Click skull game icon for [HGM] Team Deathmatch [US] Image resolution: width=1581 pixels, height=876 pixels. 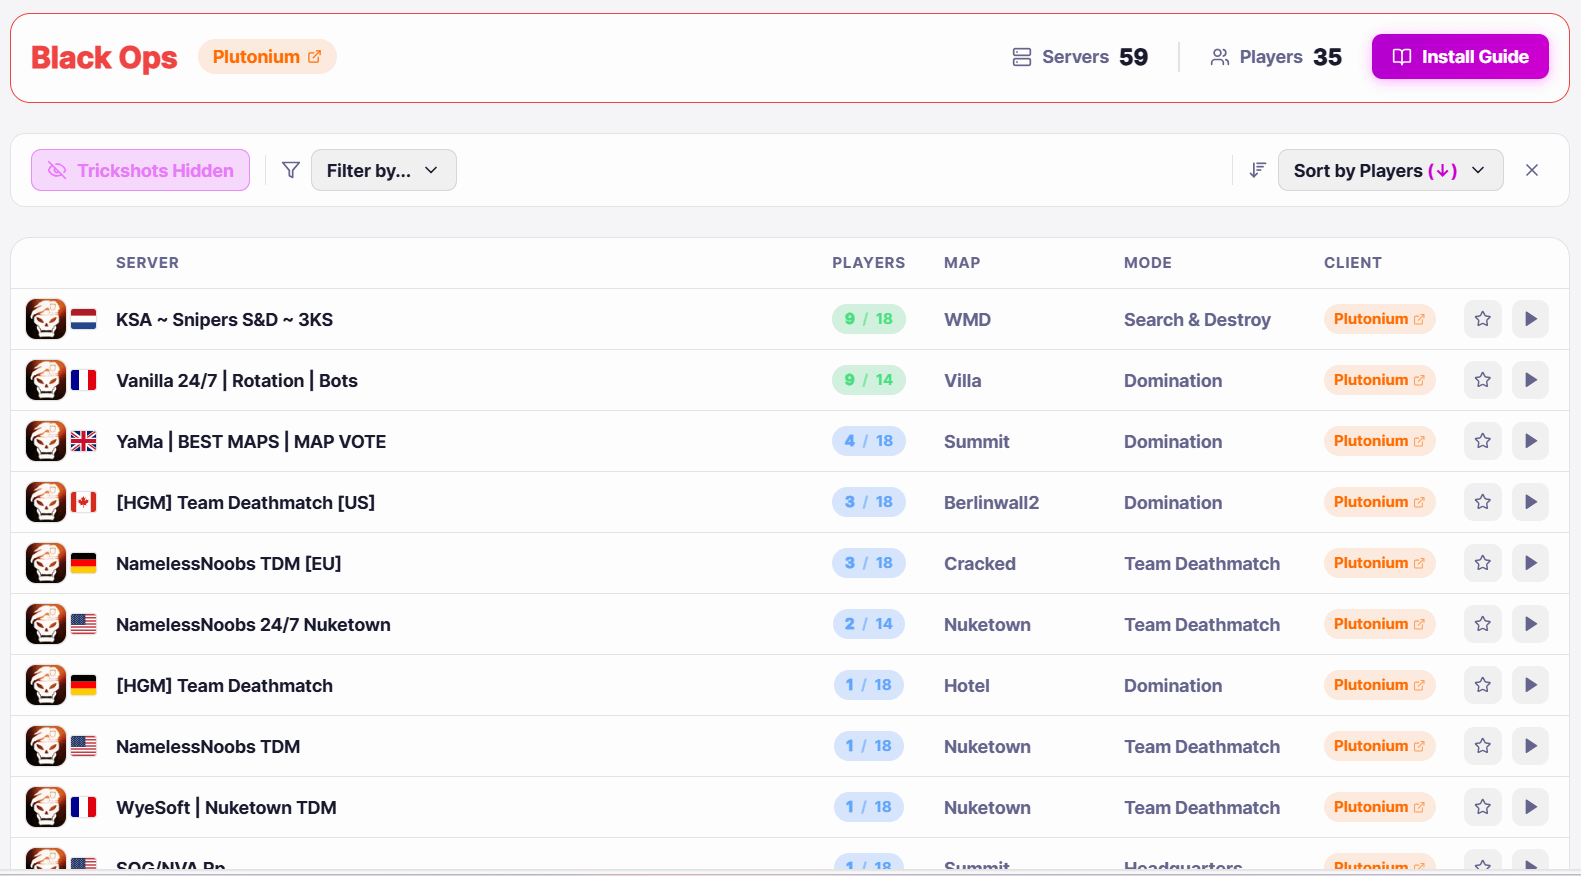coord(46,502)
